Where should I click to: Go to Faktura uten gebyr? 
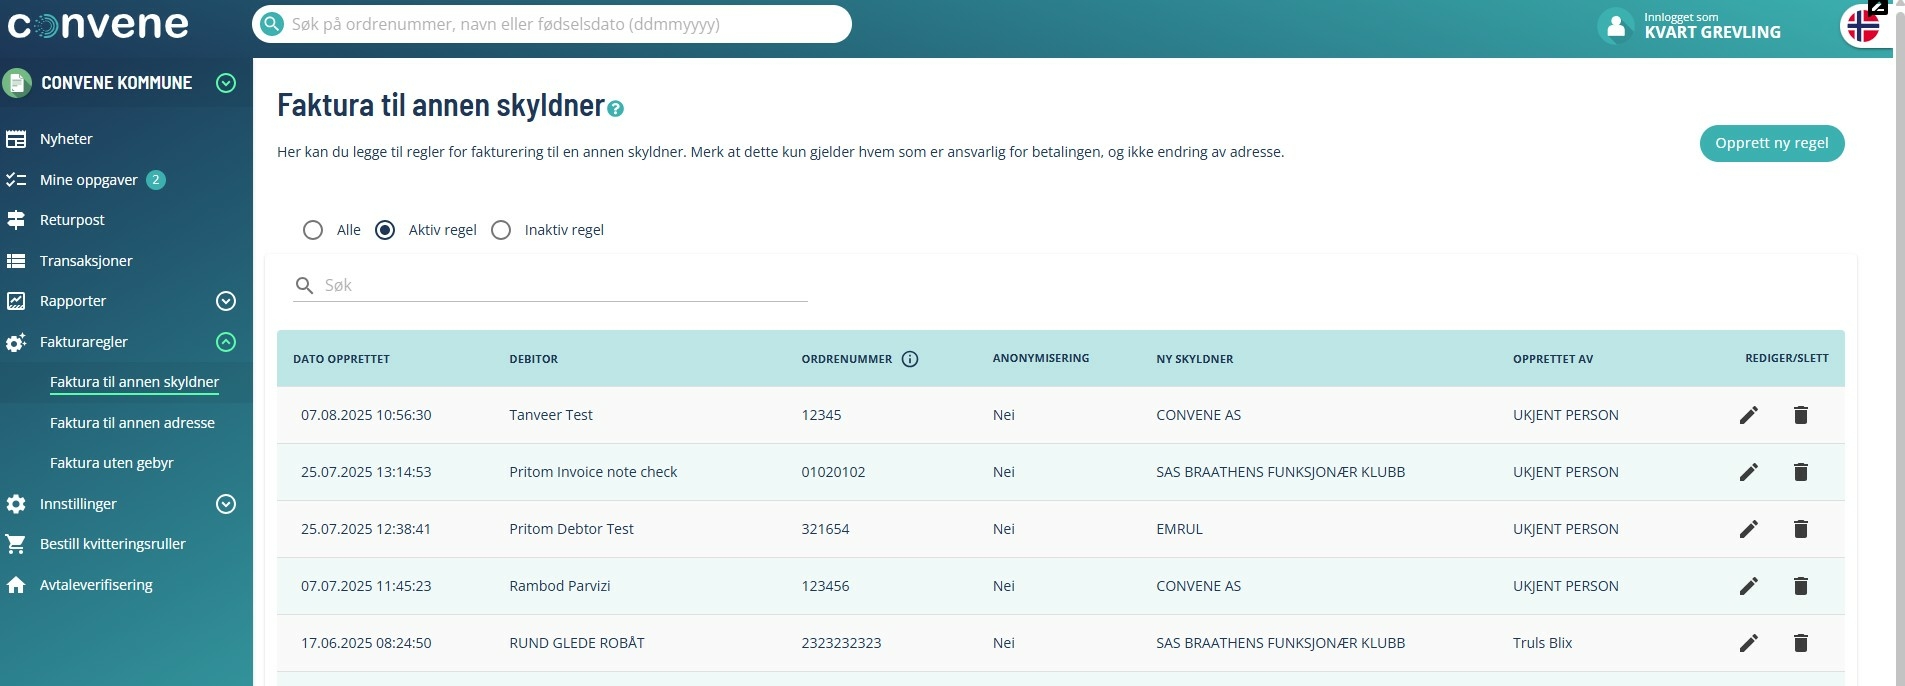click(x=112, y=463)
